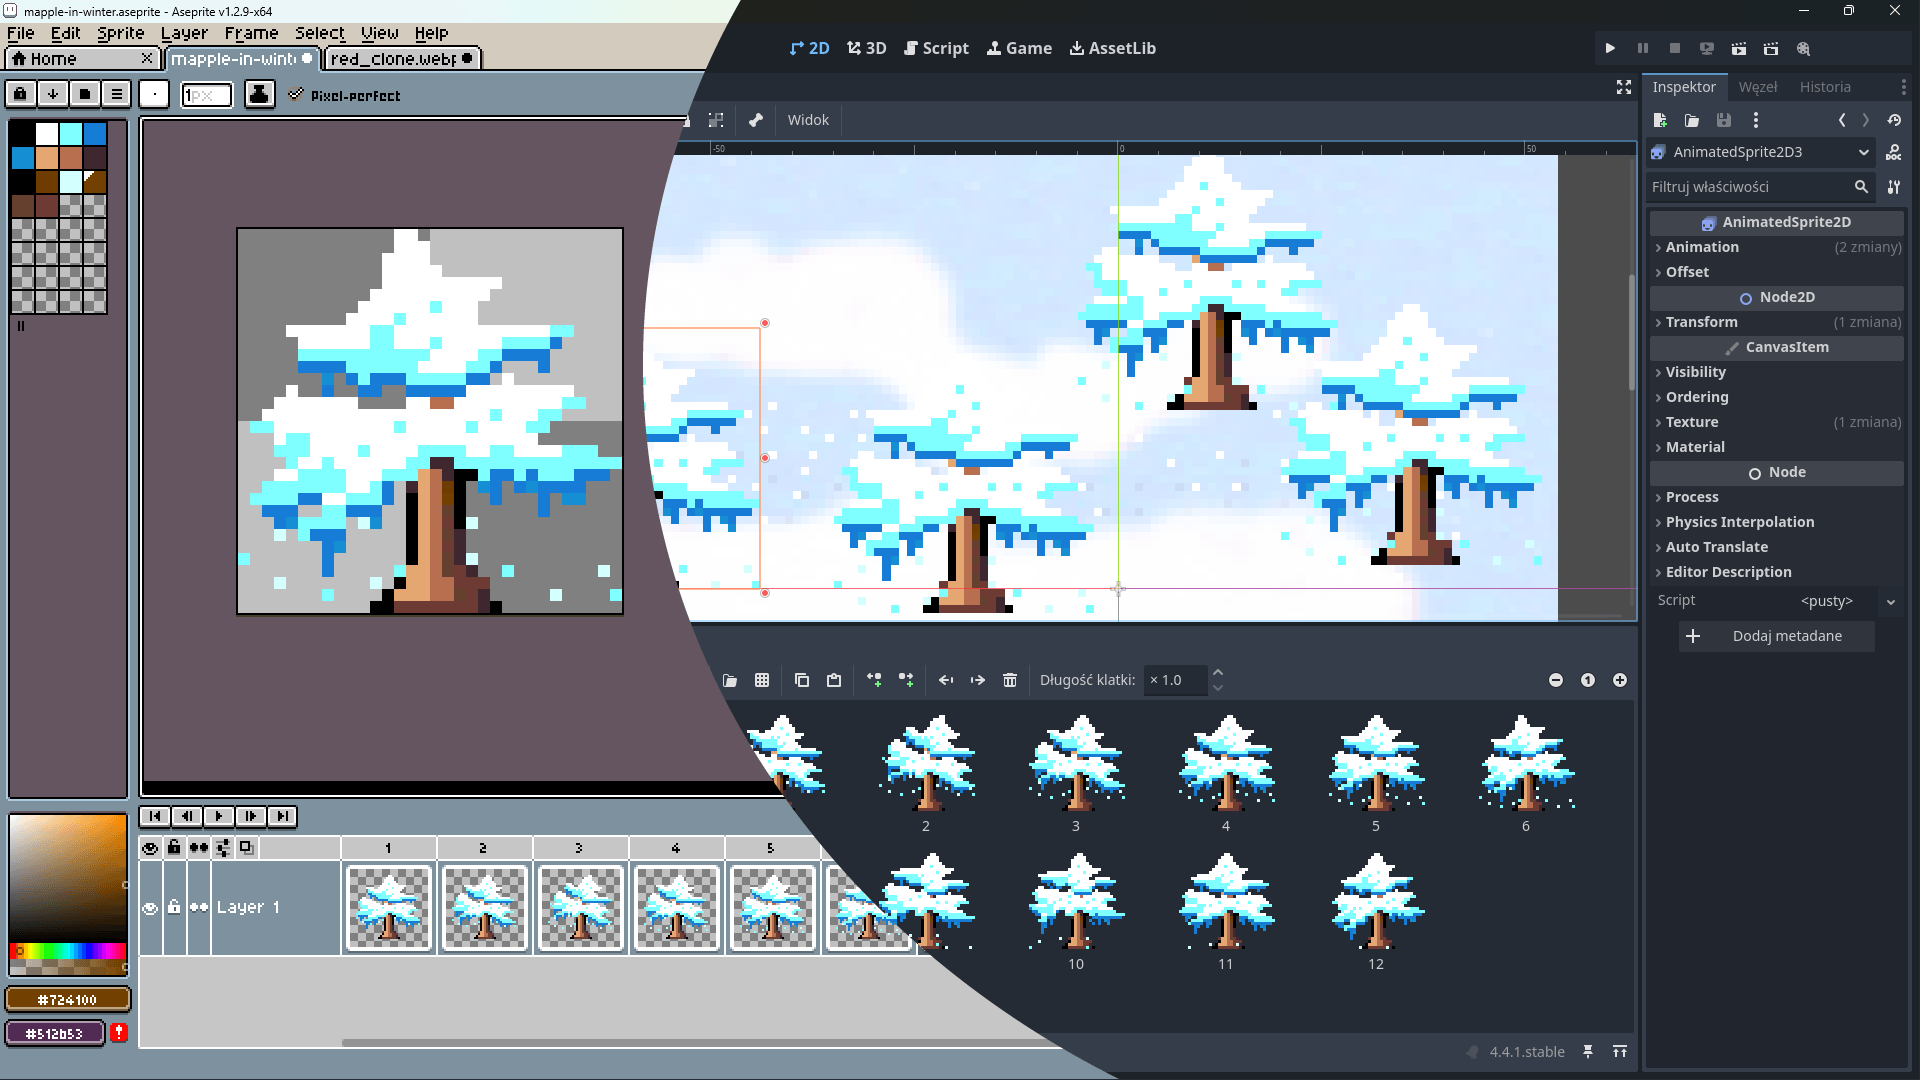Hide Layer 1 using eye icon
This screenshot has width=1920, height=1080.
(150, 908)
